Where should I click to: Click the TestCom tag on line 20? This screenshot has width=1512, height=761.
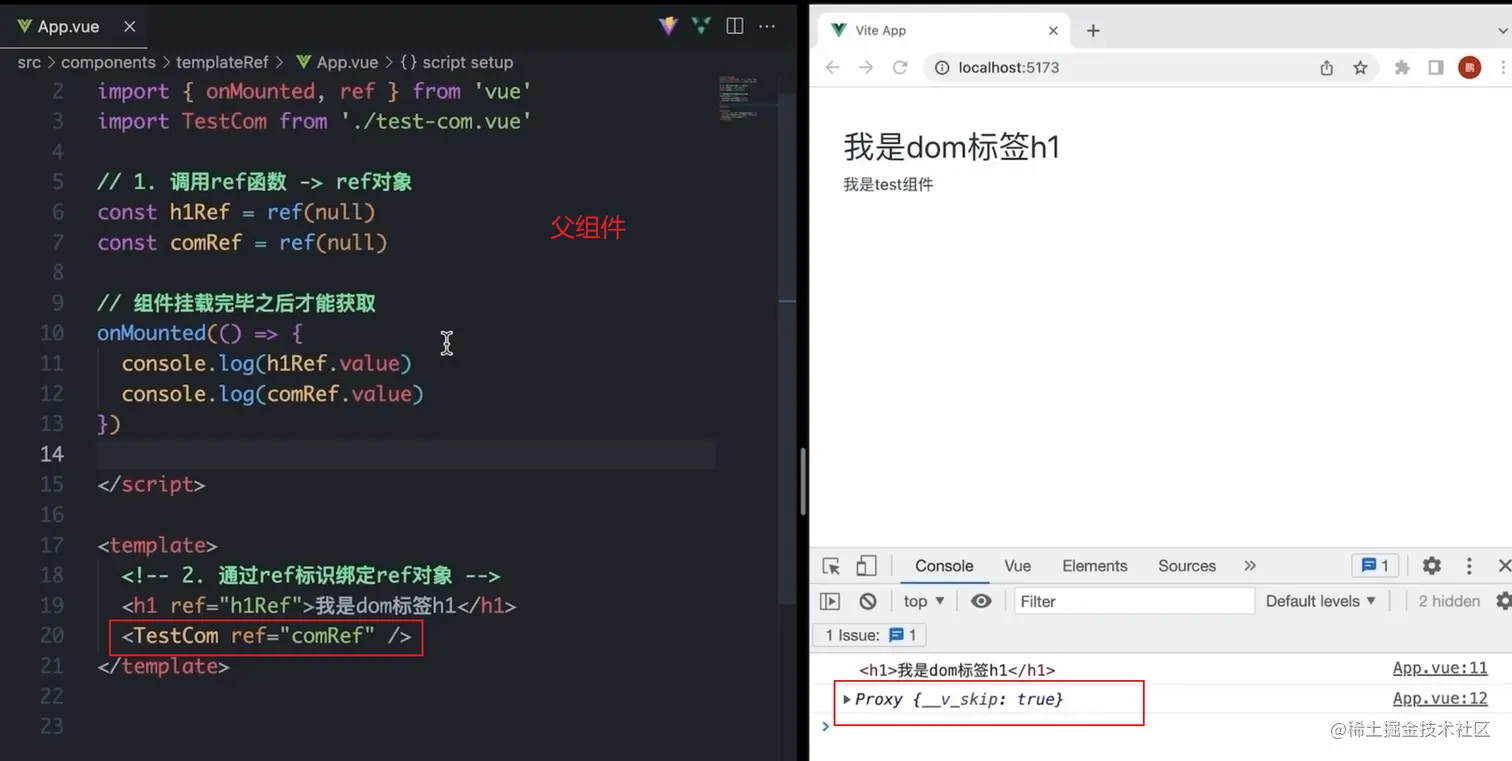[x=176, y=636]
